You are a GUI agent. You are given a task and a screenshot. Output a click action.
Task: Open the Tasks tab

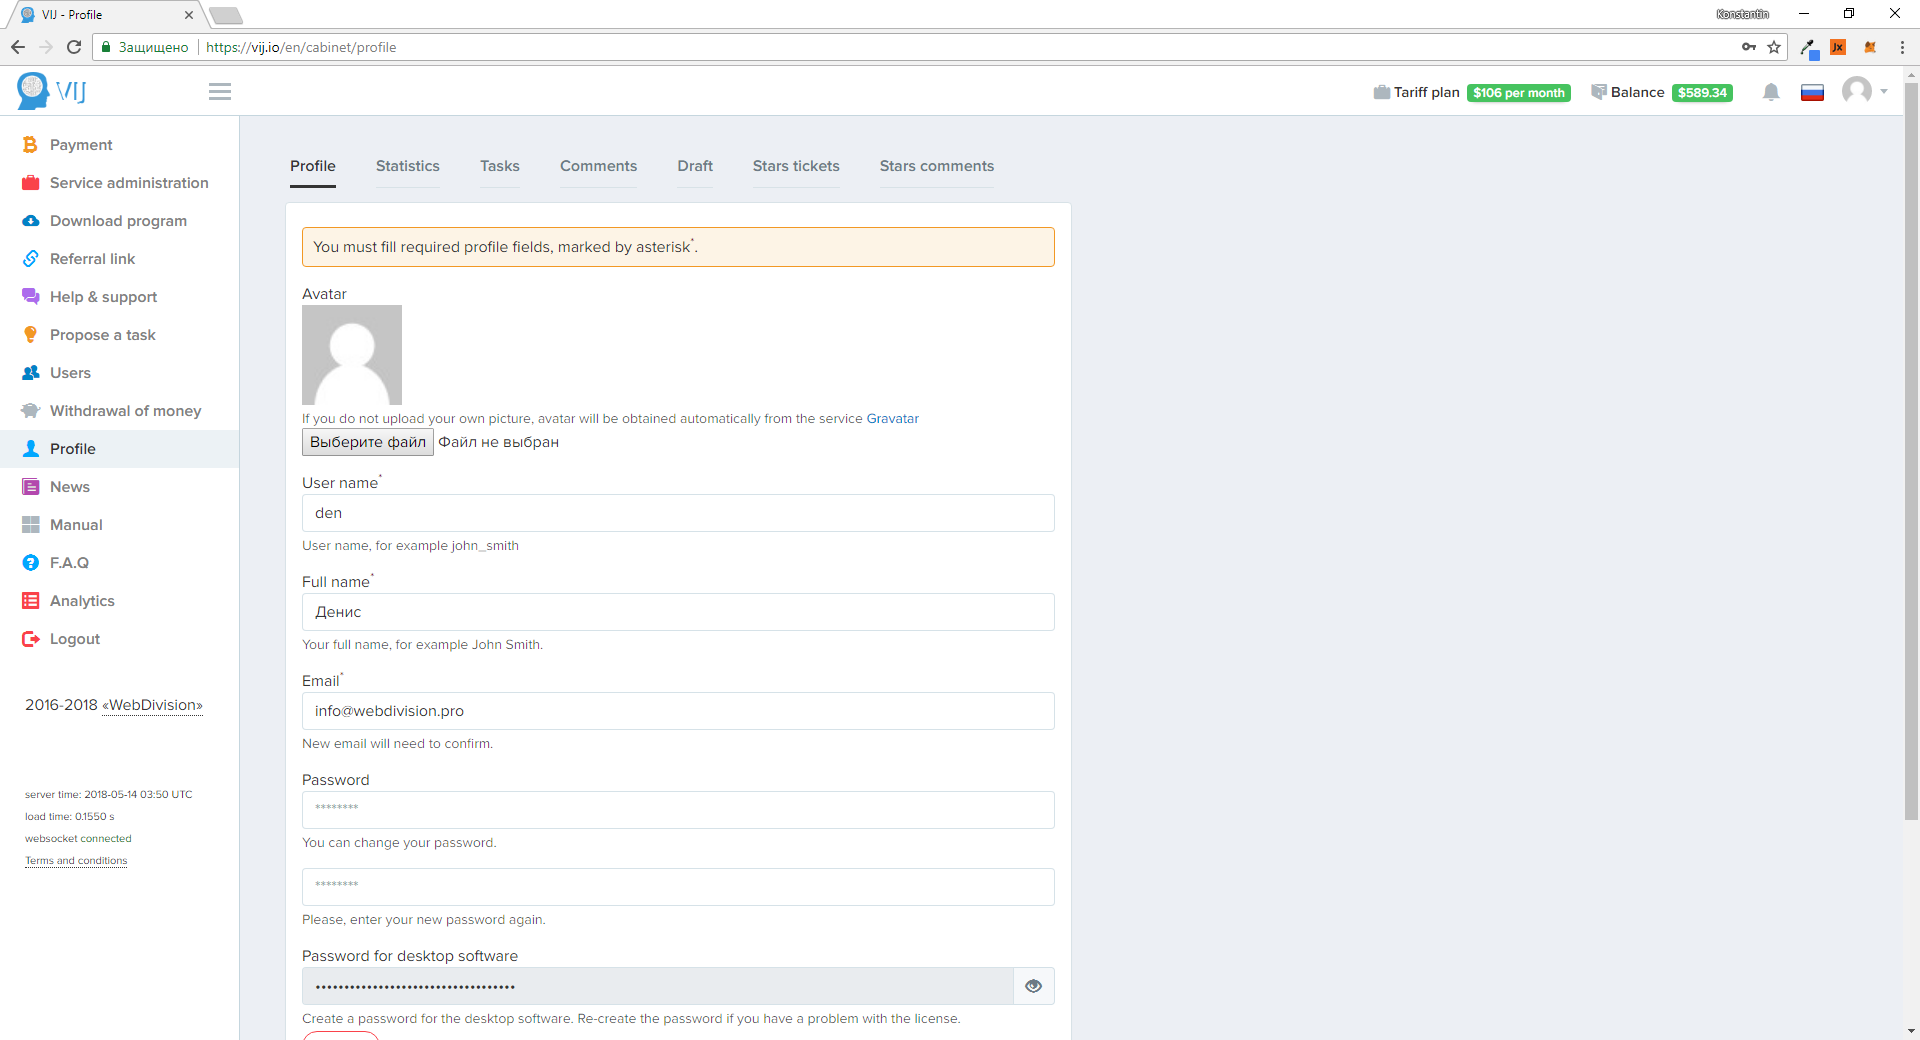[499, 166]
